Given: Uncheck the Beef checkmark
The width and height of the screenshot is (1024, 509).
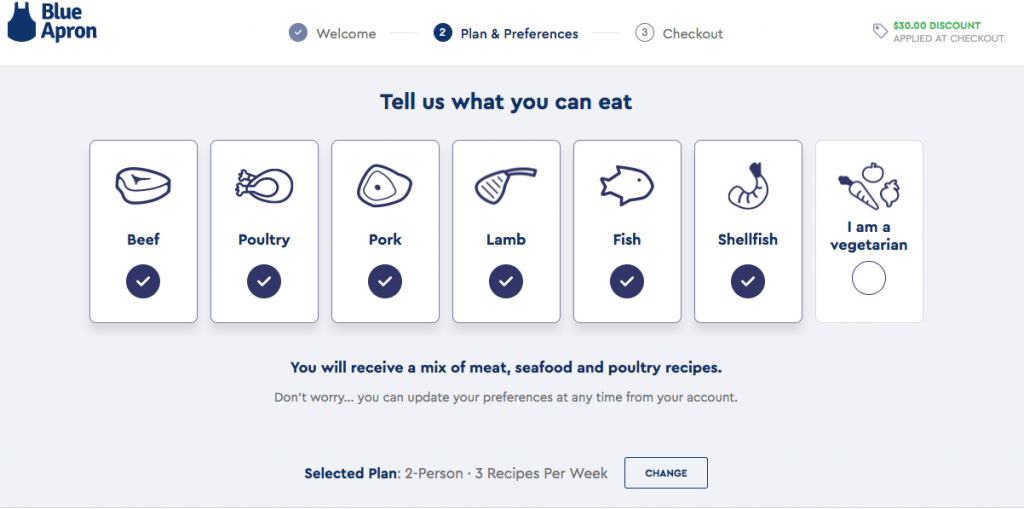Looking at the screenshot, I should (143, 281).
